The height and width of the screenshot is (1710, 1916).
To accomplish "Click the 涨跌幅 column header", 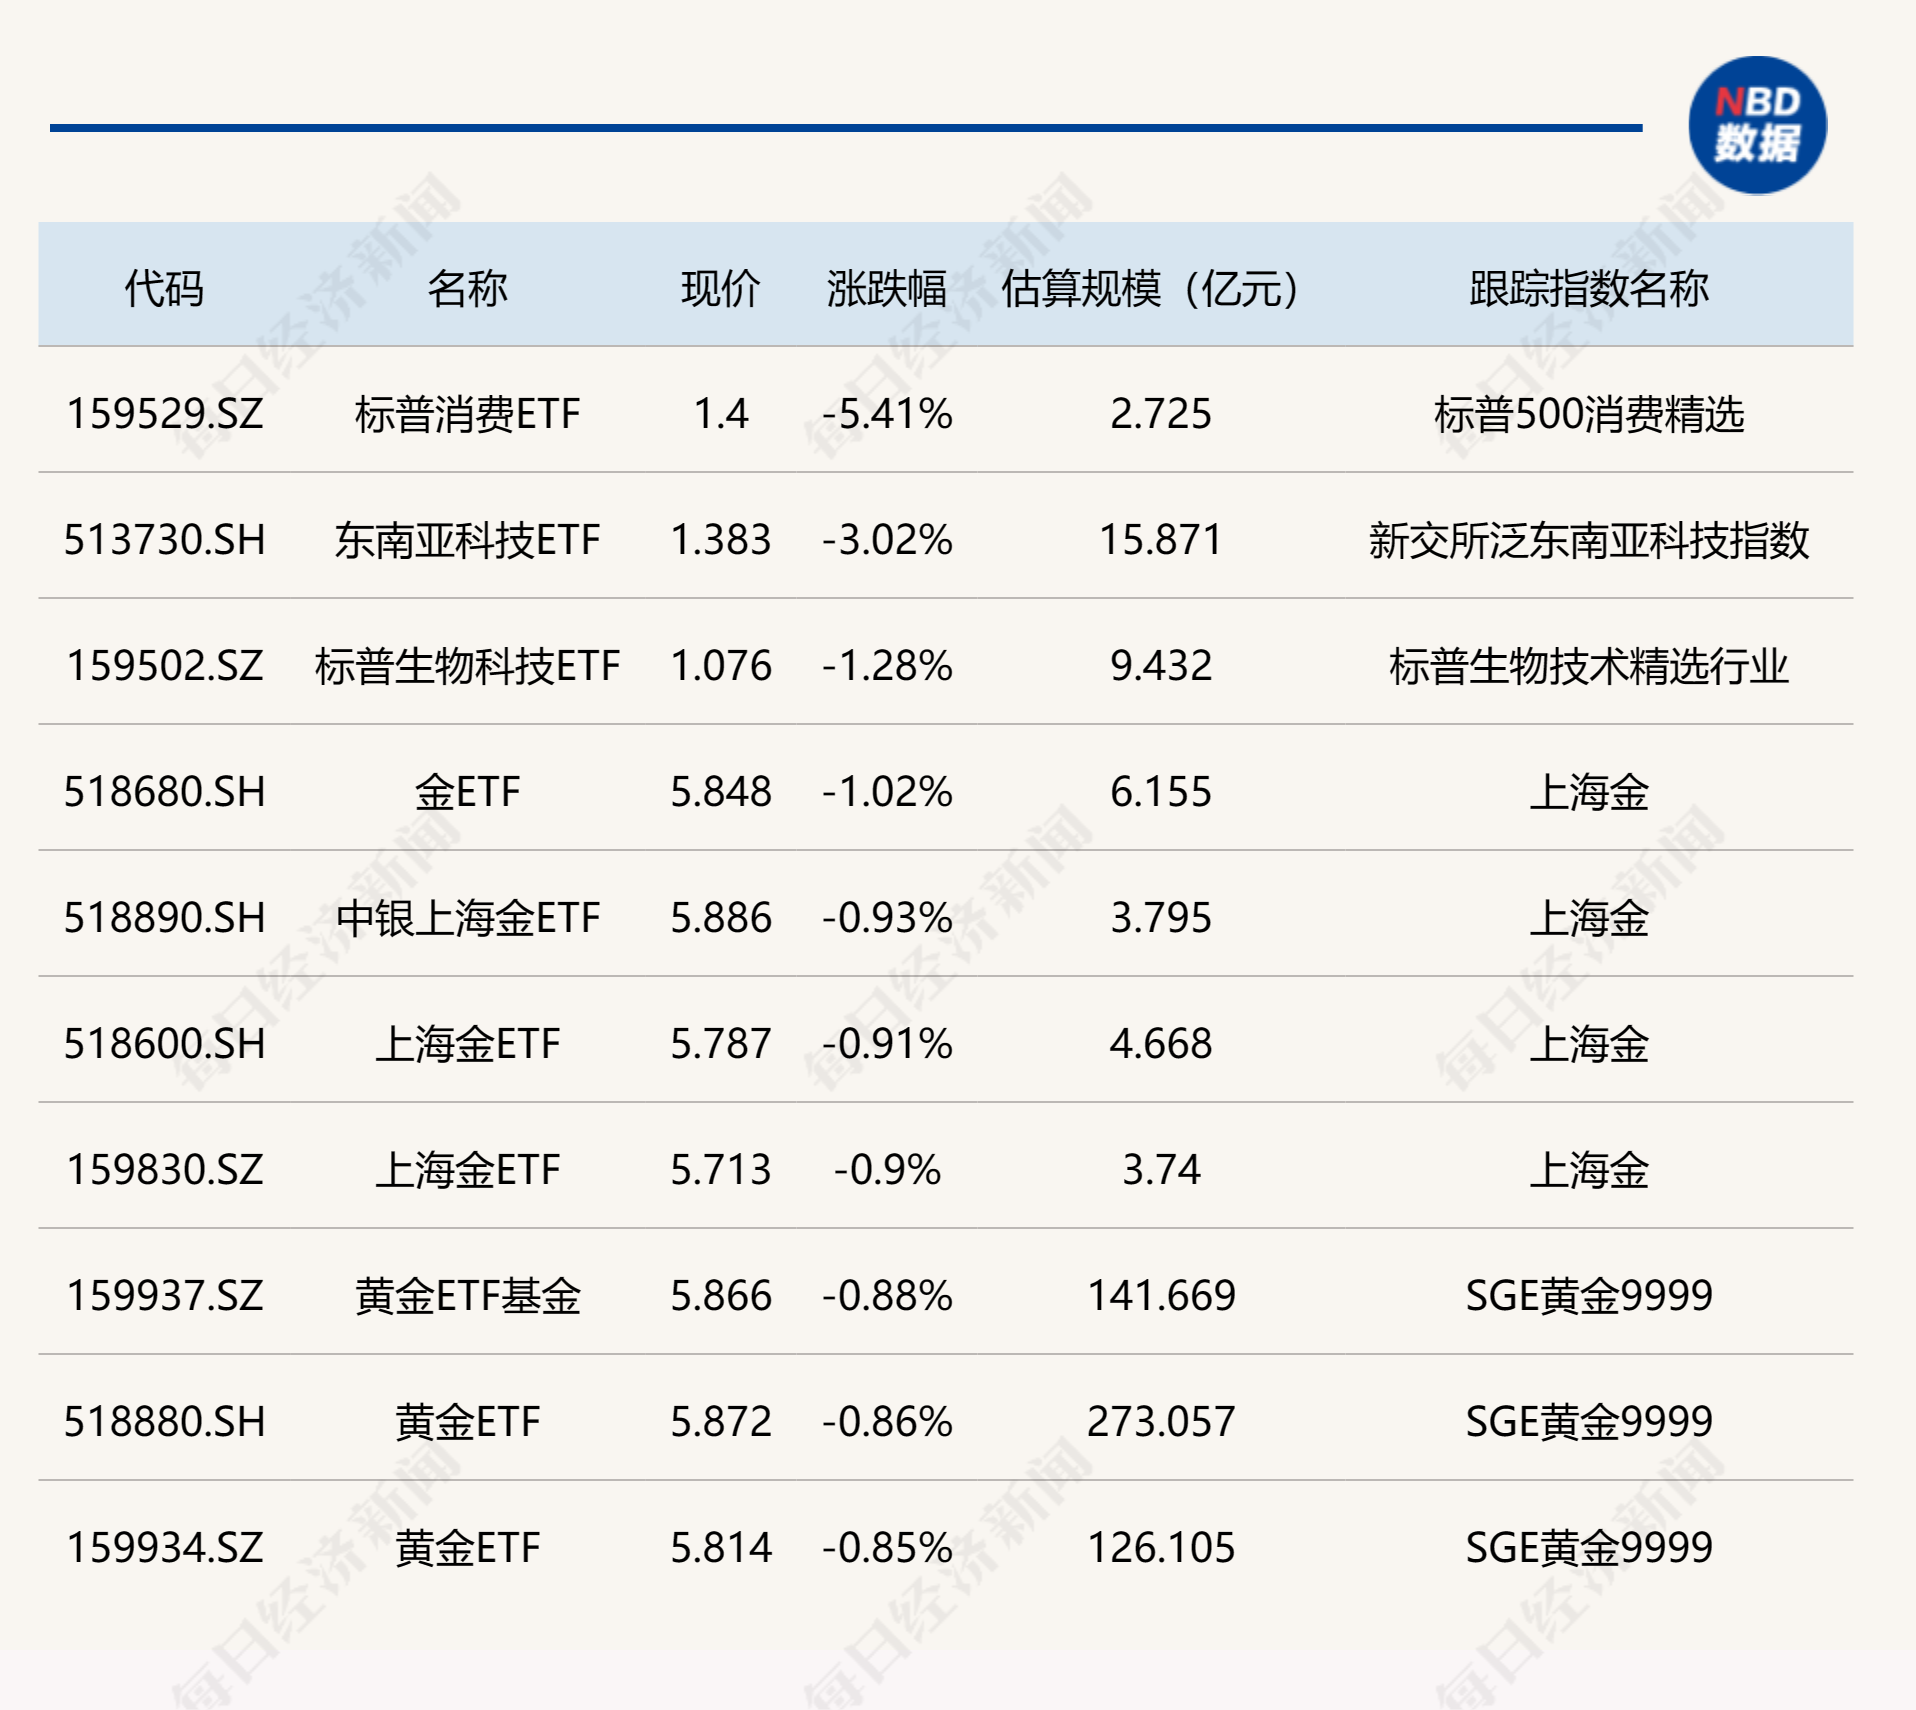I will (887, 289).
